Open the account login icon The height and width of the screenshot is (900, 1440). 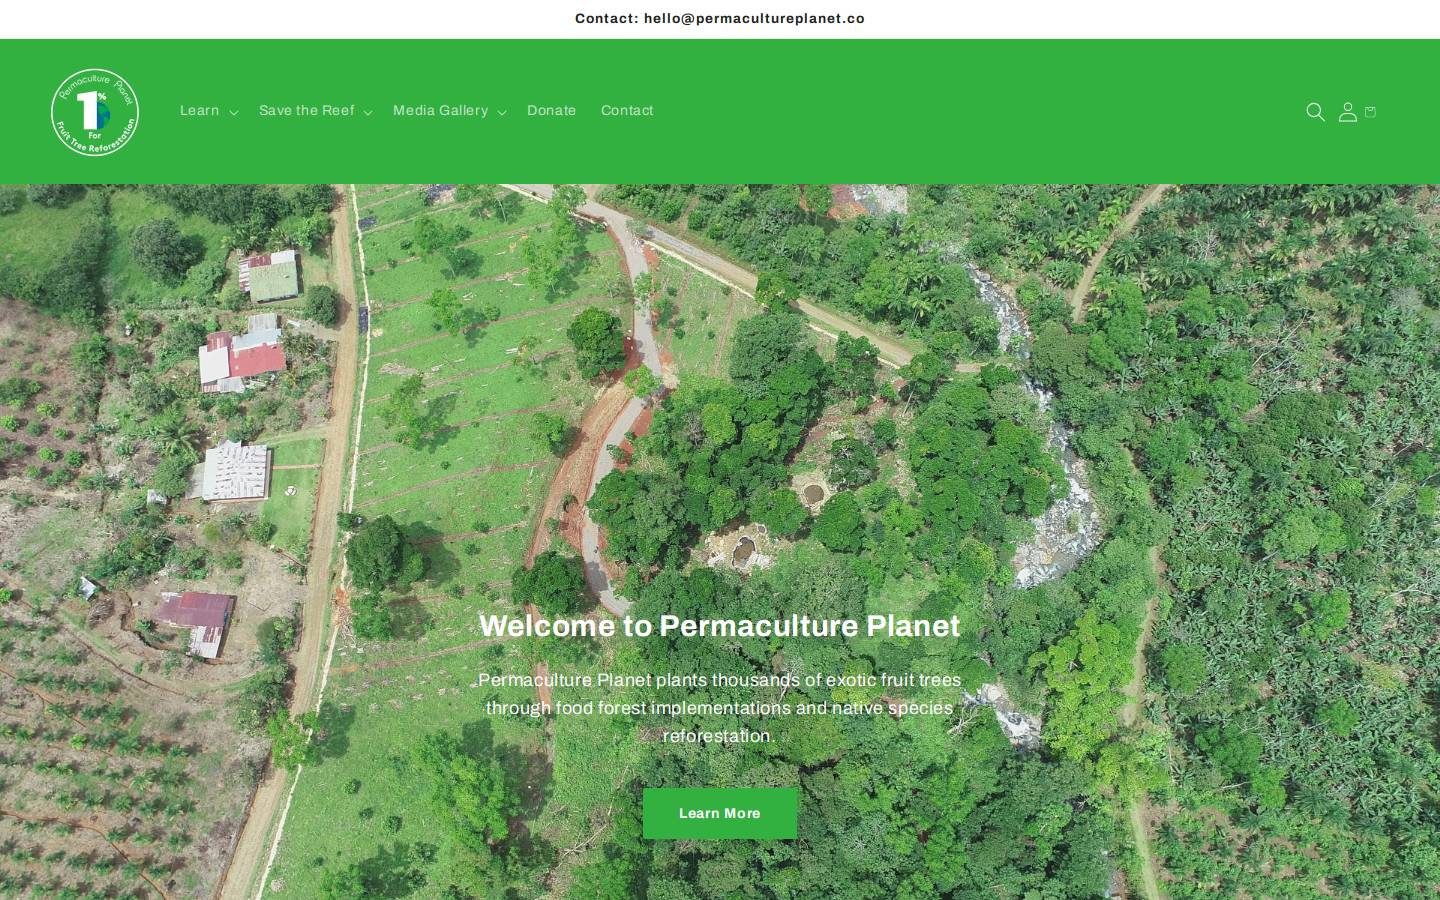click(x=1347, y=112)
